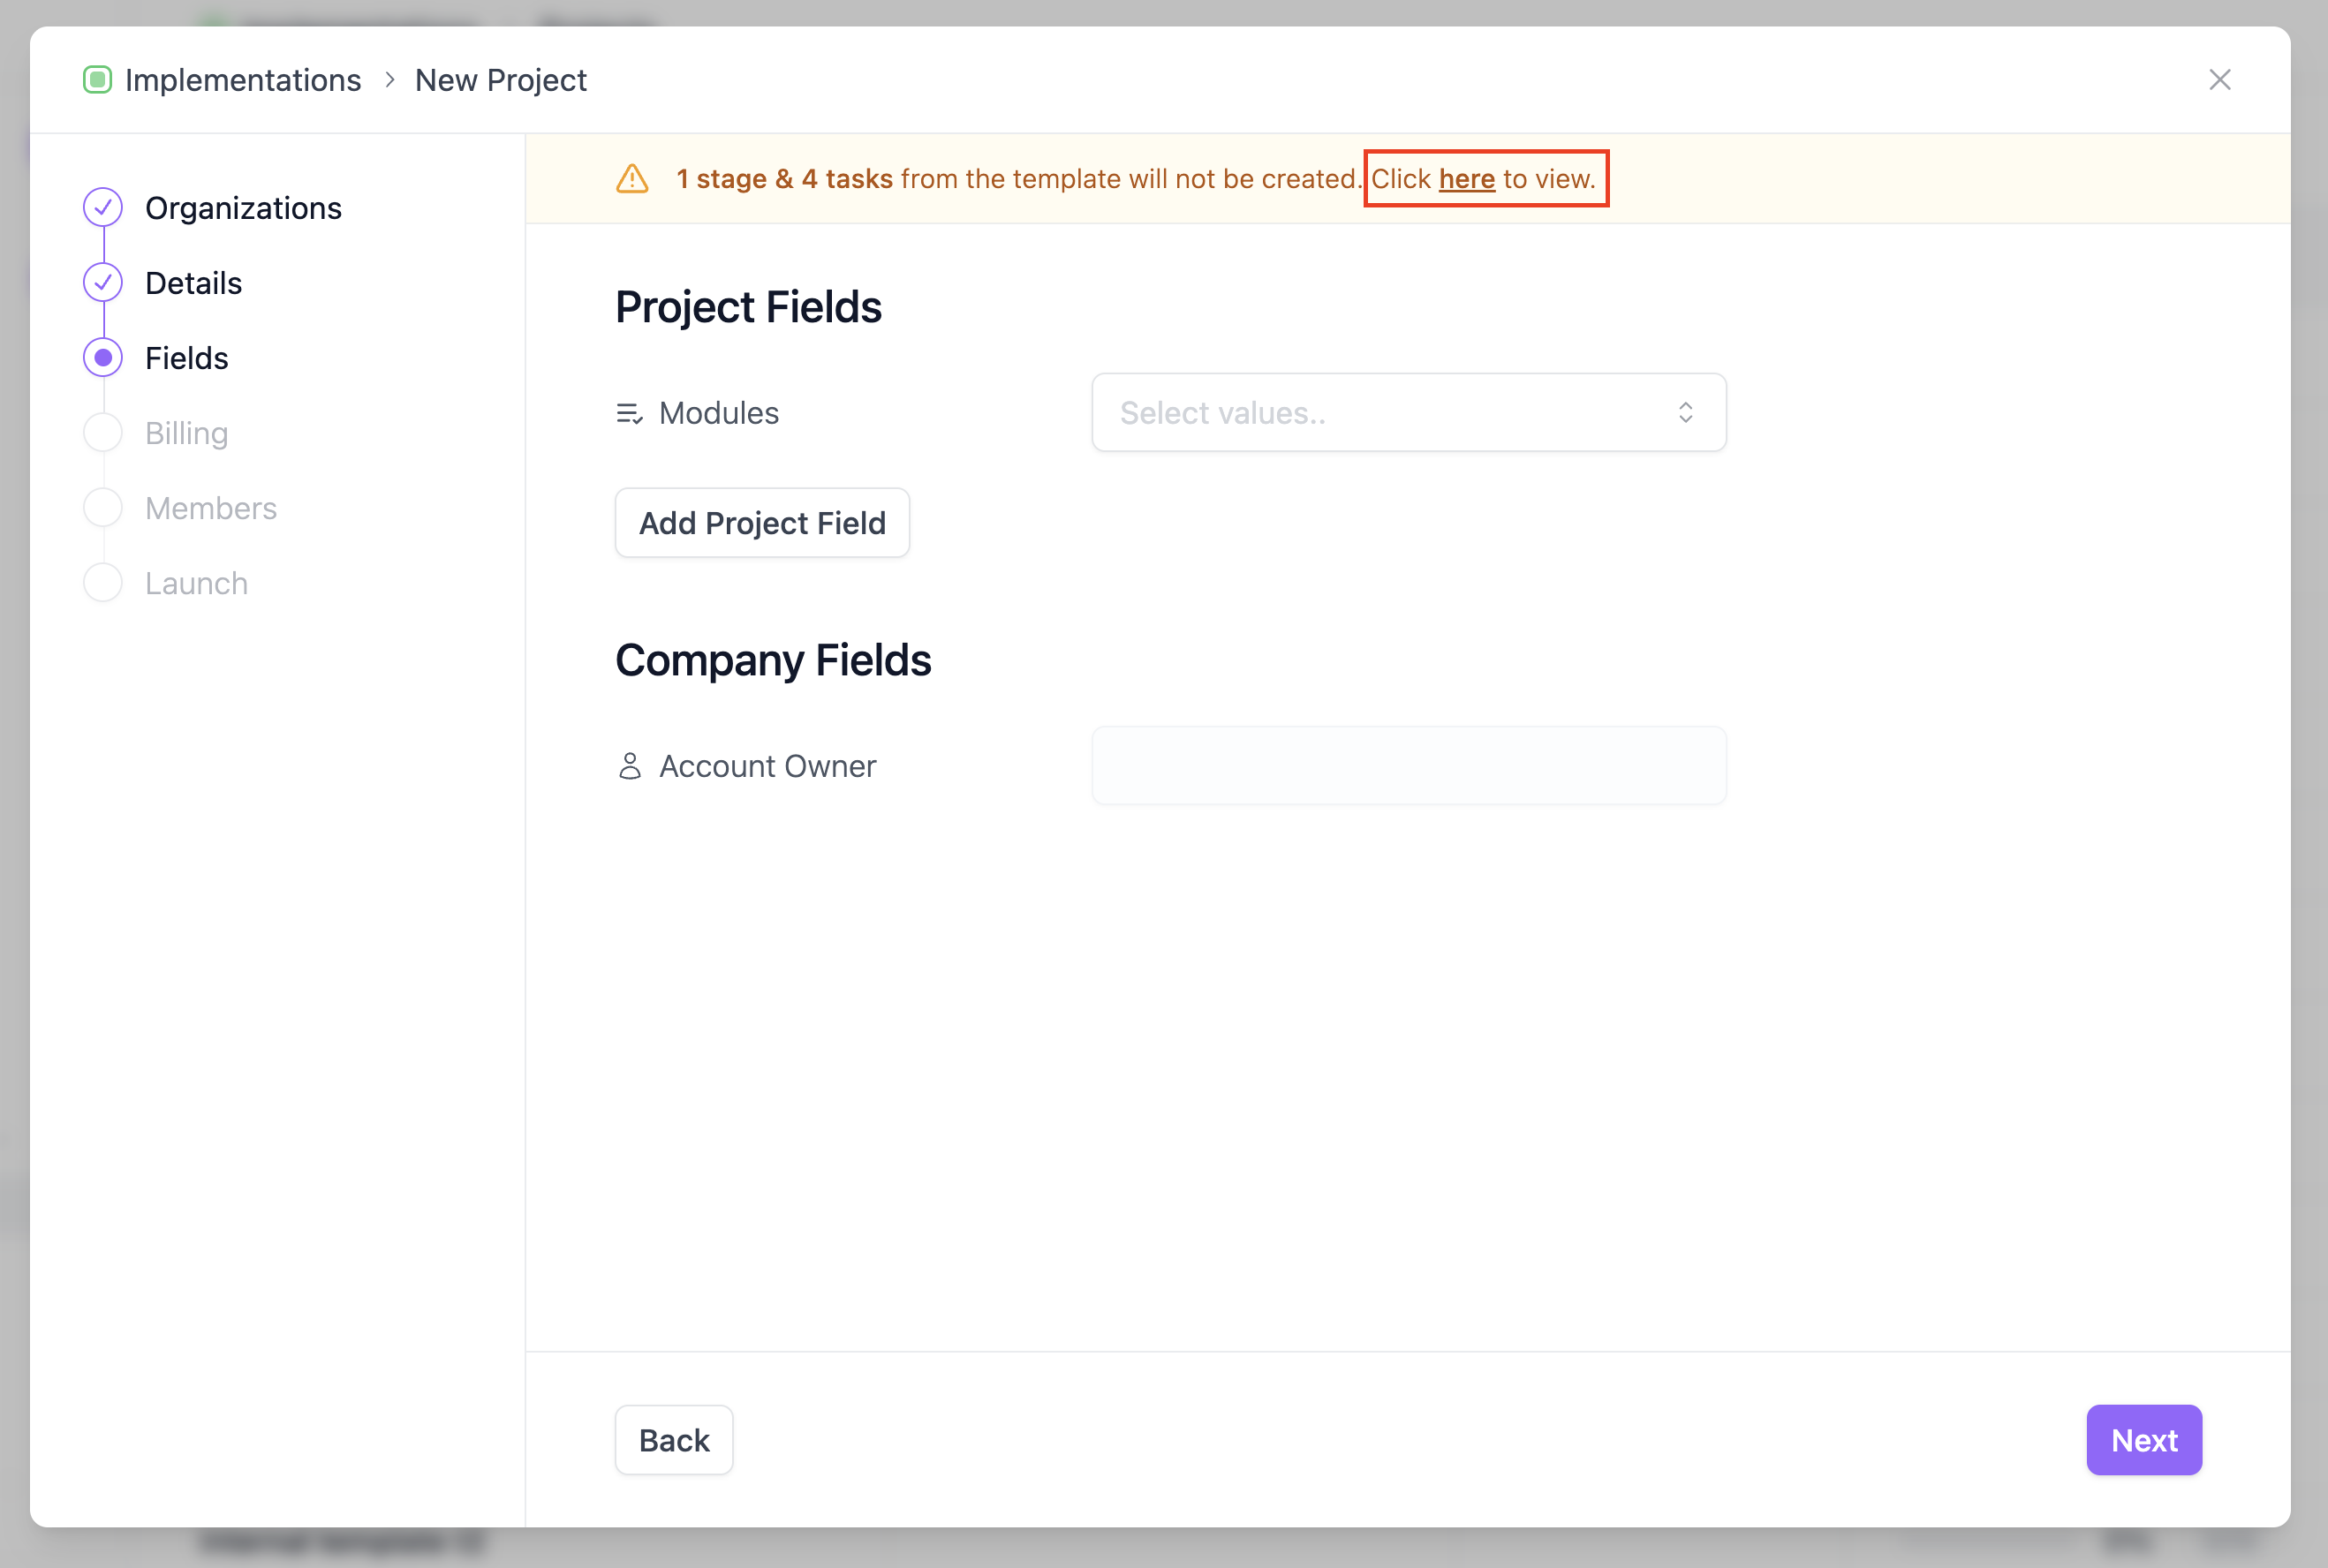Click the Modules dropdown up-down arrows
The width and height of the screenshot is (2328, 1568).
point(1685,413)
